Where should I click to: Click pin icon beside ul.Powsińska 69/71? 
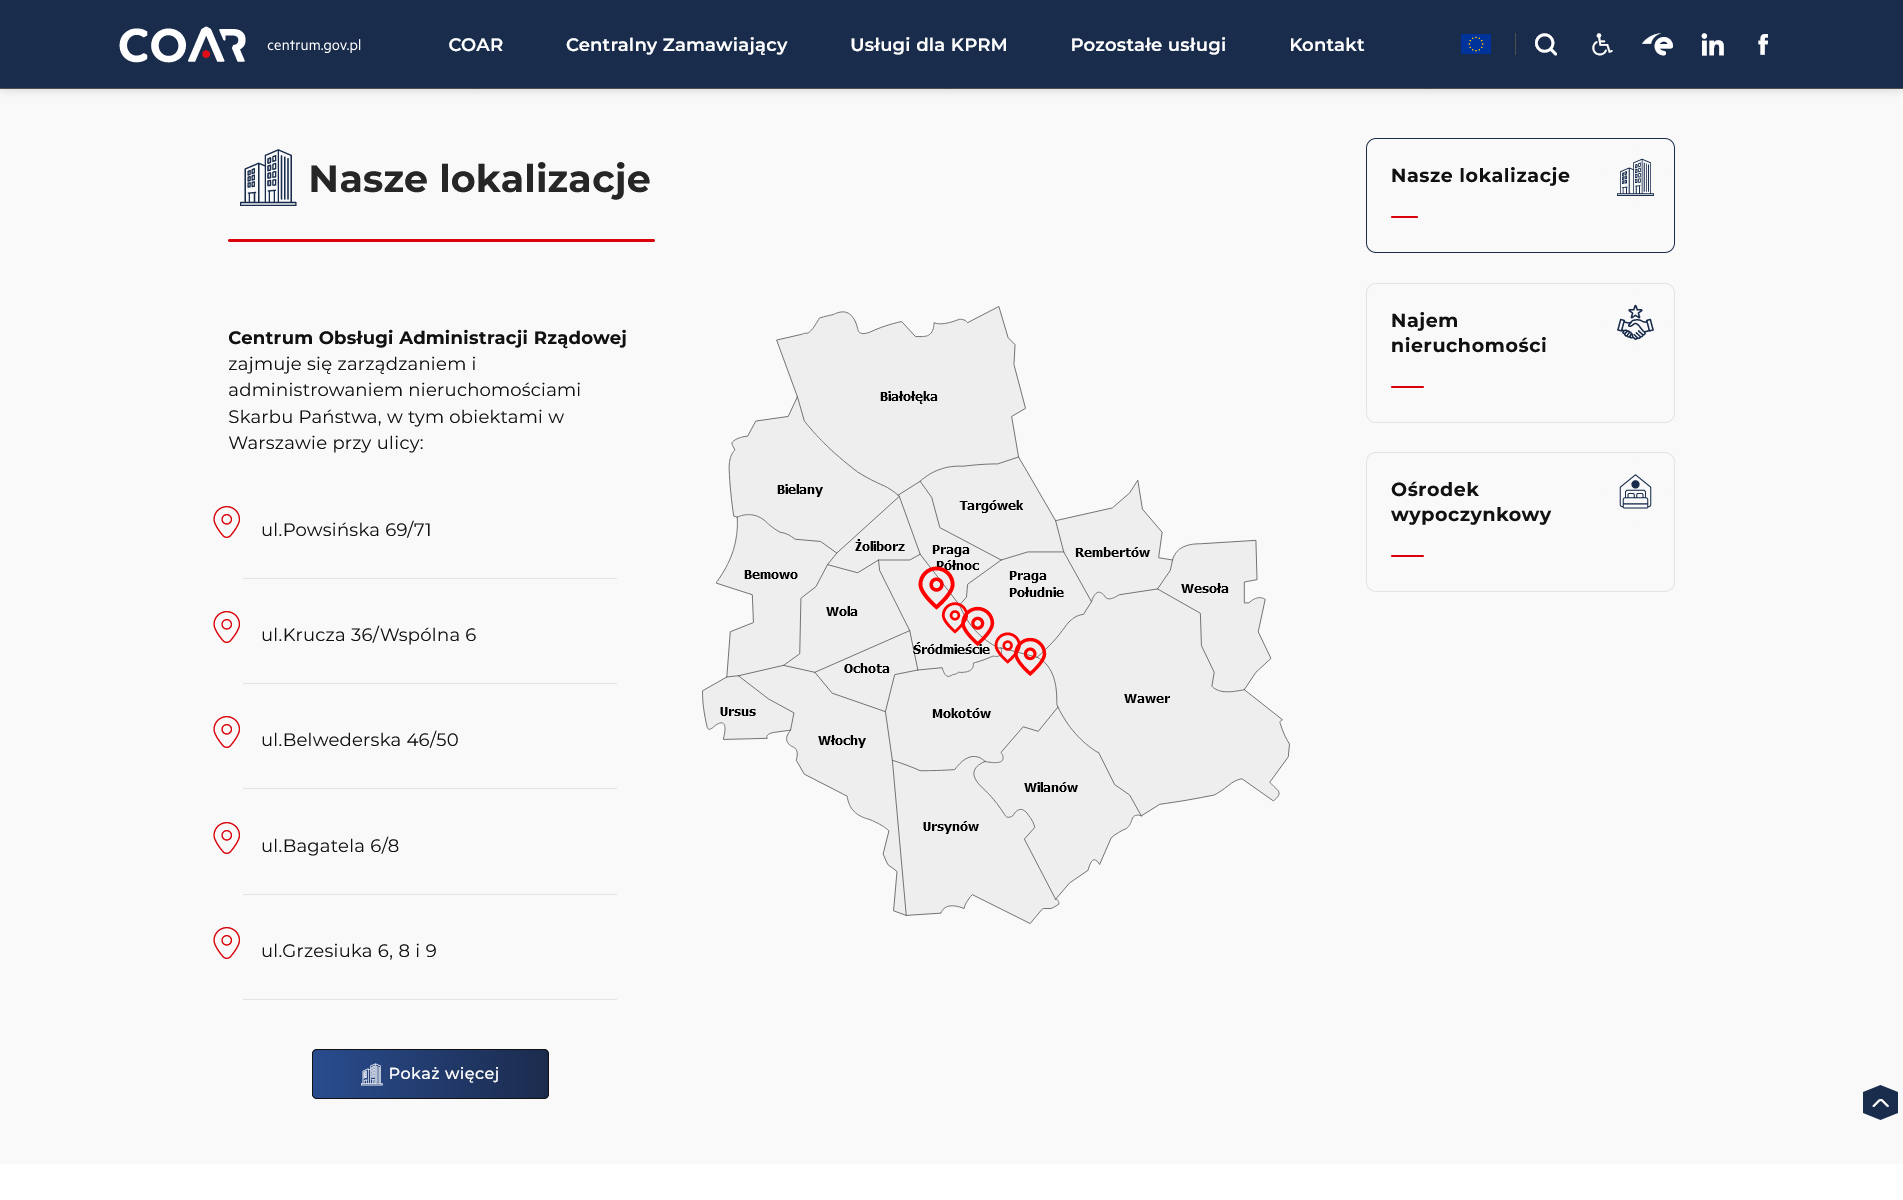(227, 522)
